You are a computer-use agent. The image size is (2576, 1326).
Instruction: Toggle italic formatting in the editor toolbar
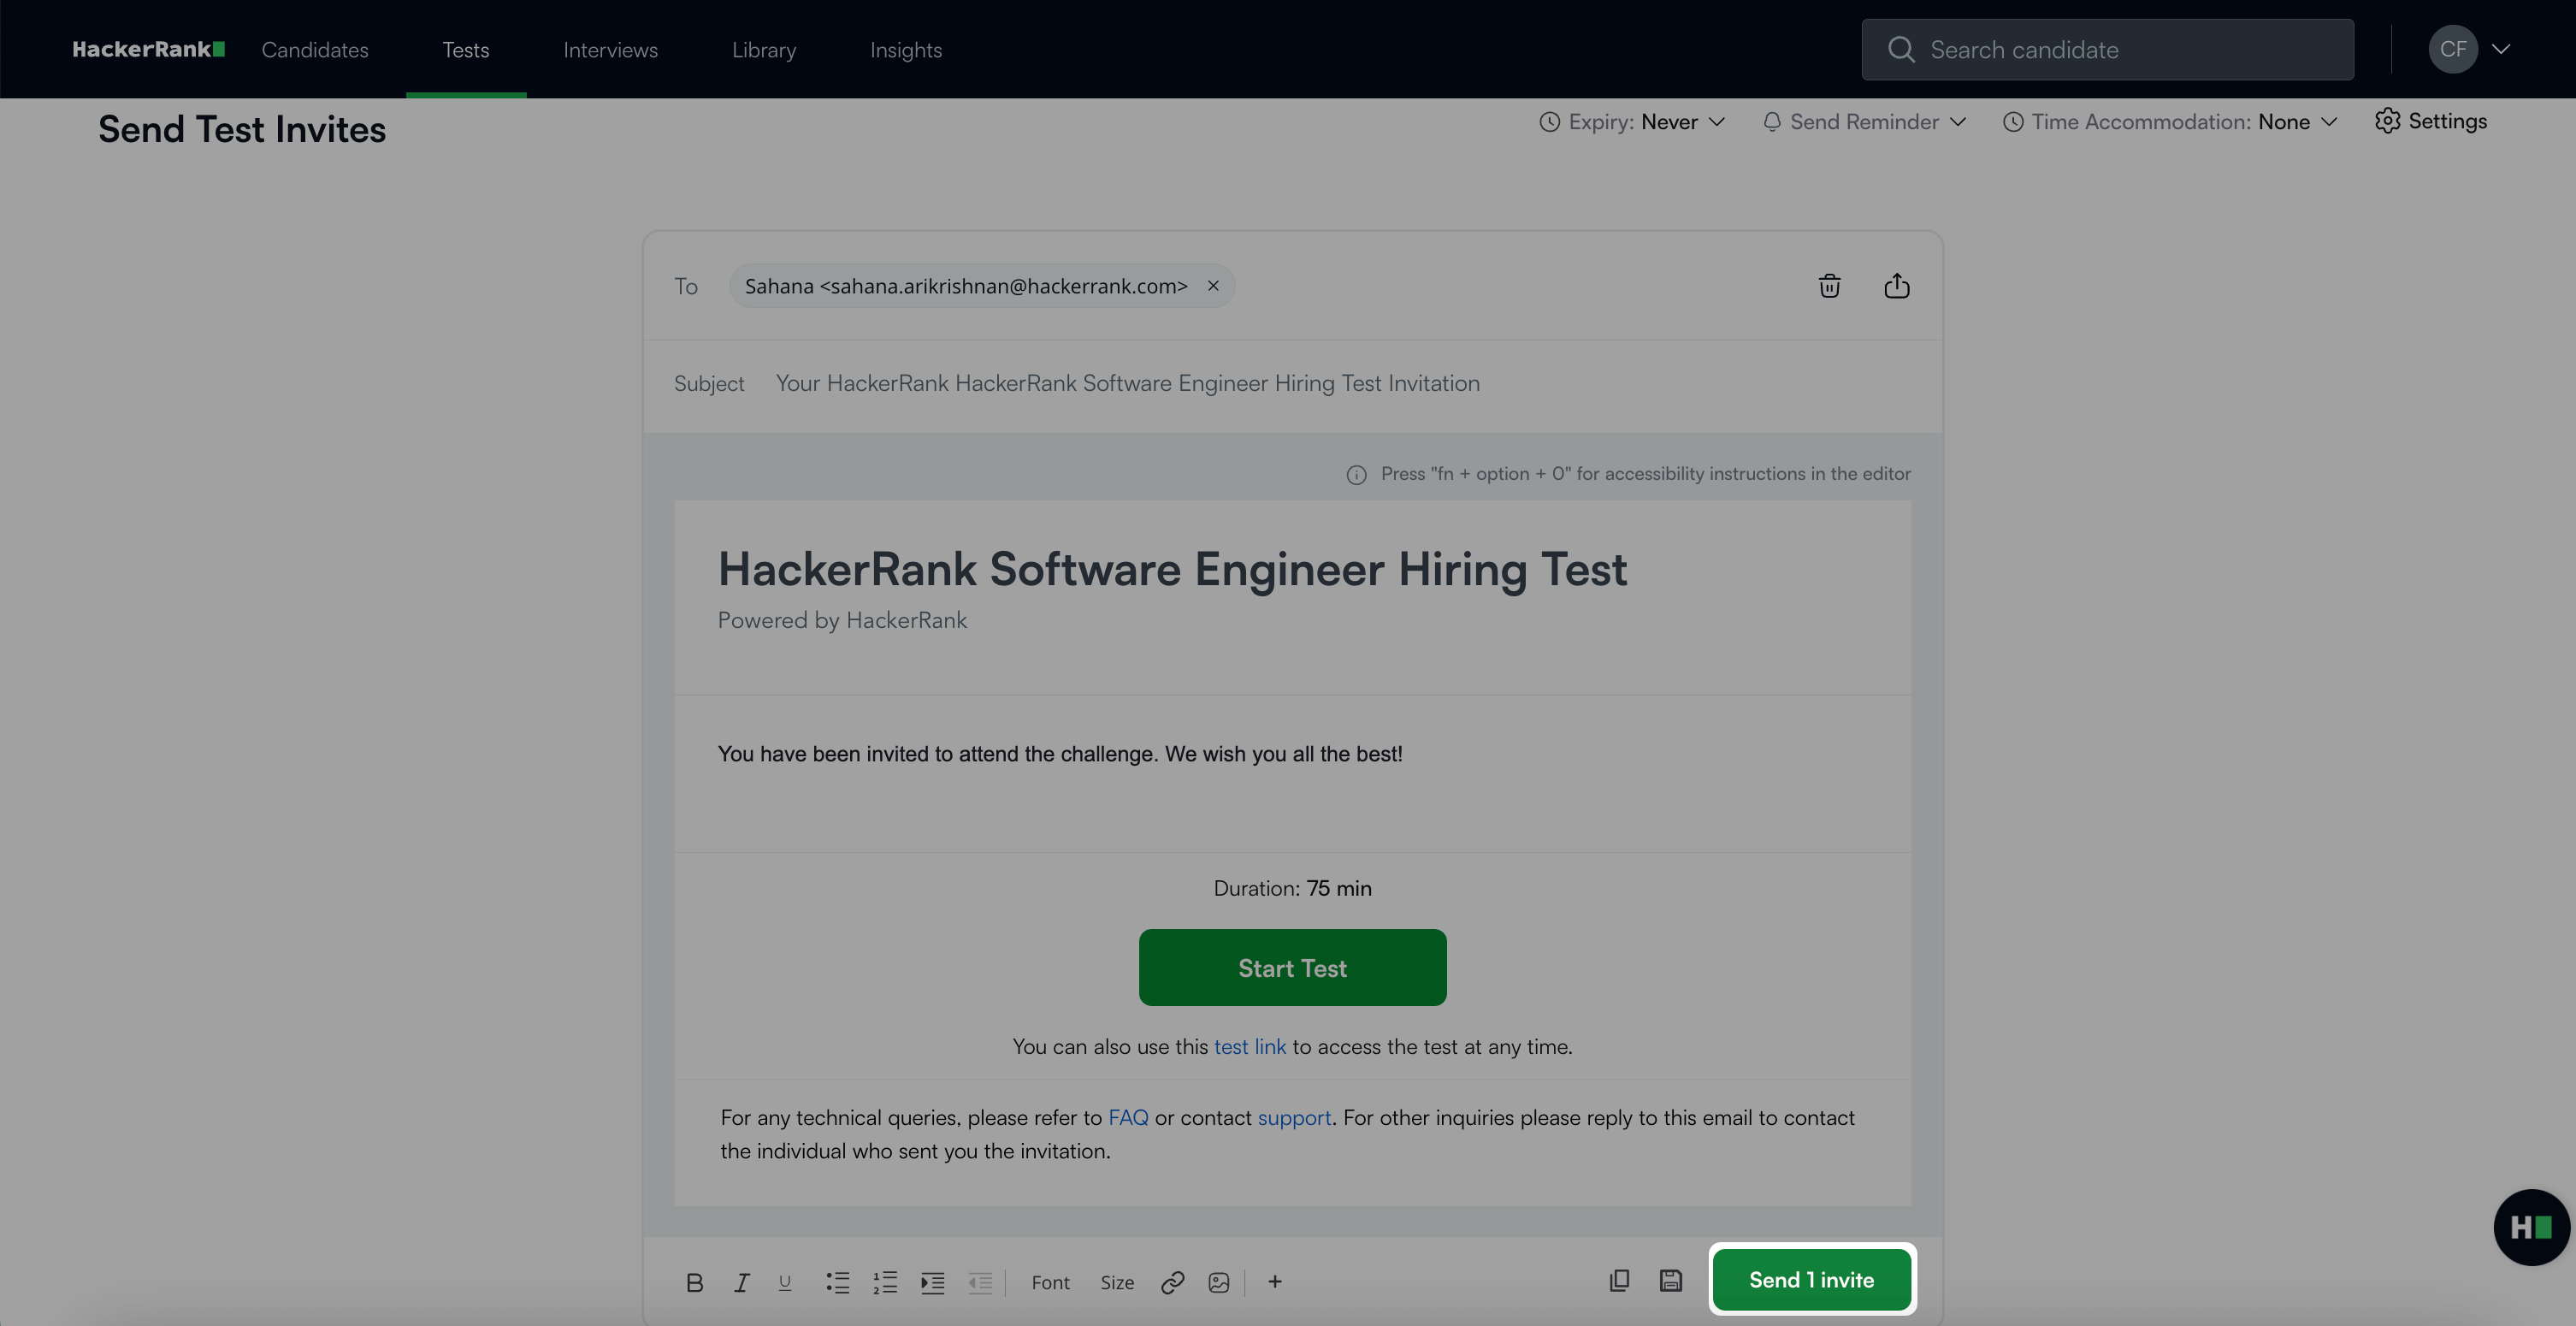[x=741, y=1282]
